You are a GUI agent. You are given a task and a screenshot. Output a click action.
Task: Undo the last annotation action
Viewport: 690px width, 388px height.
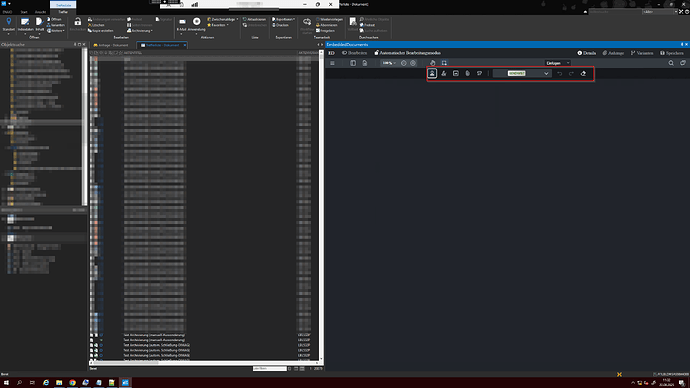(559, 73)
